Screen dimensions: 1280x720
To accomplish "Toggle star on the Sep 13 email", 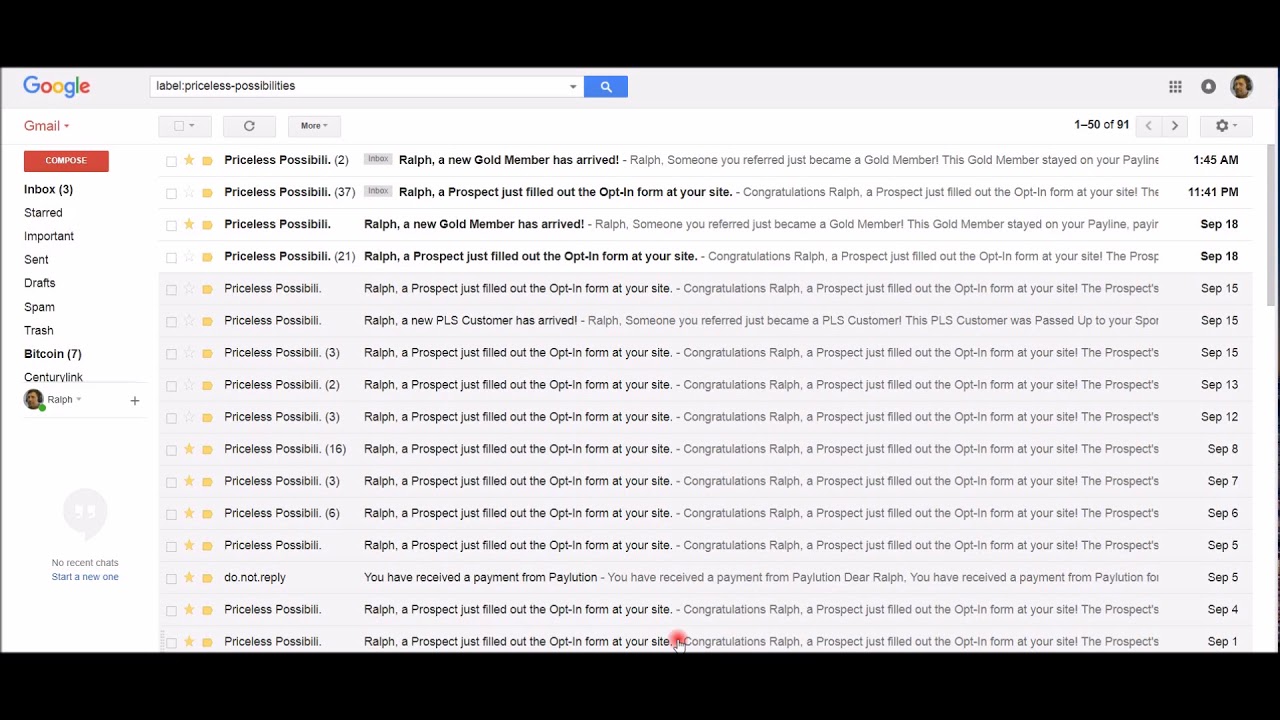I will (189, 385).
